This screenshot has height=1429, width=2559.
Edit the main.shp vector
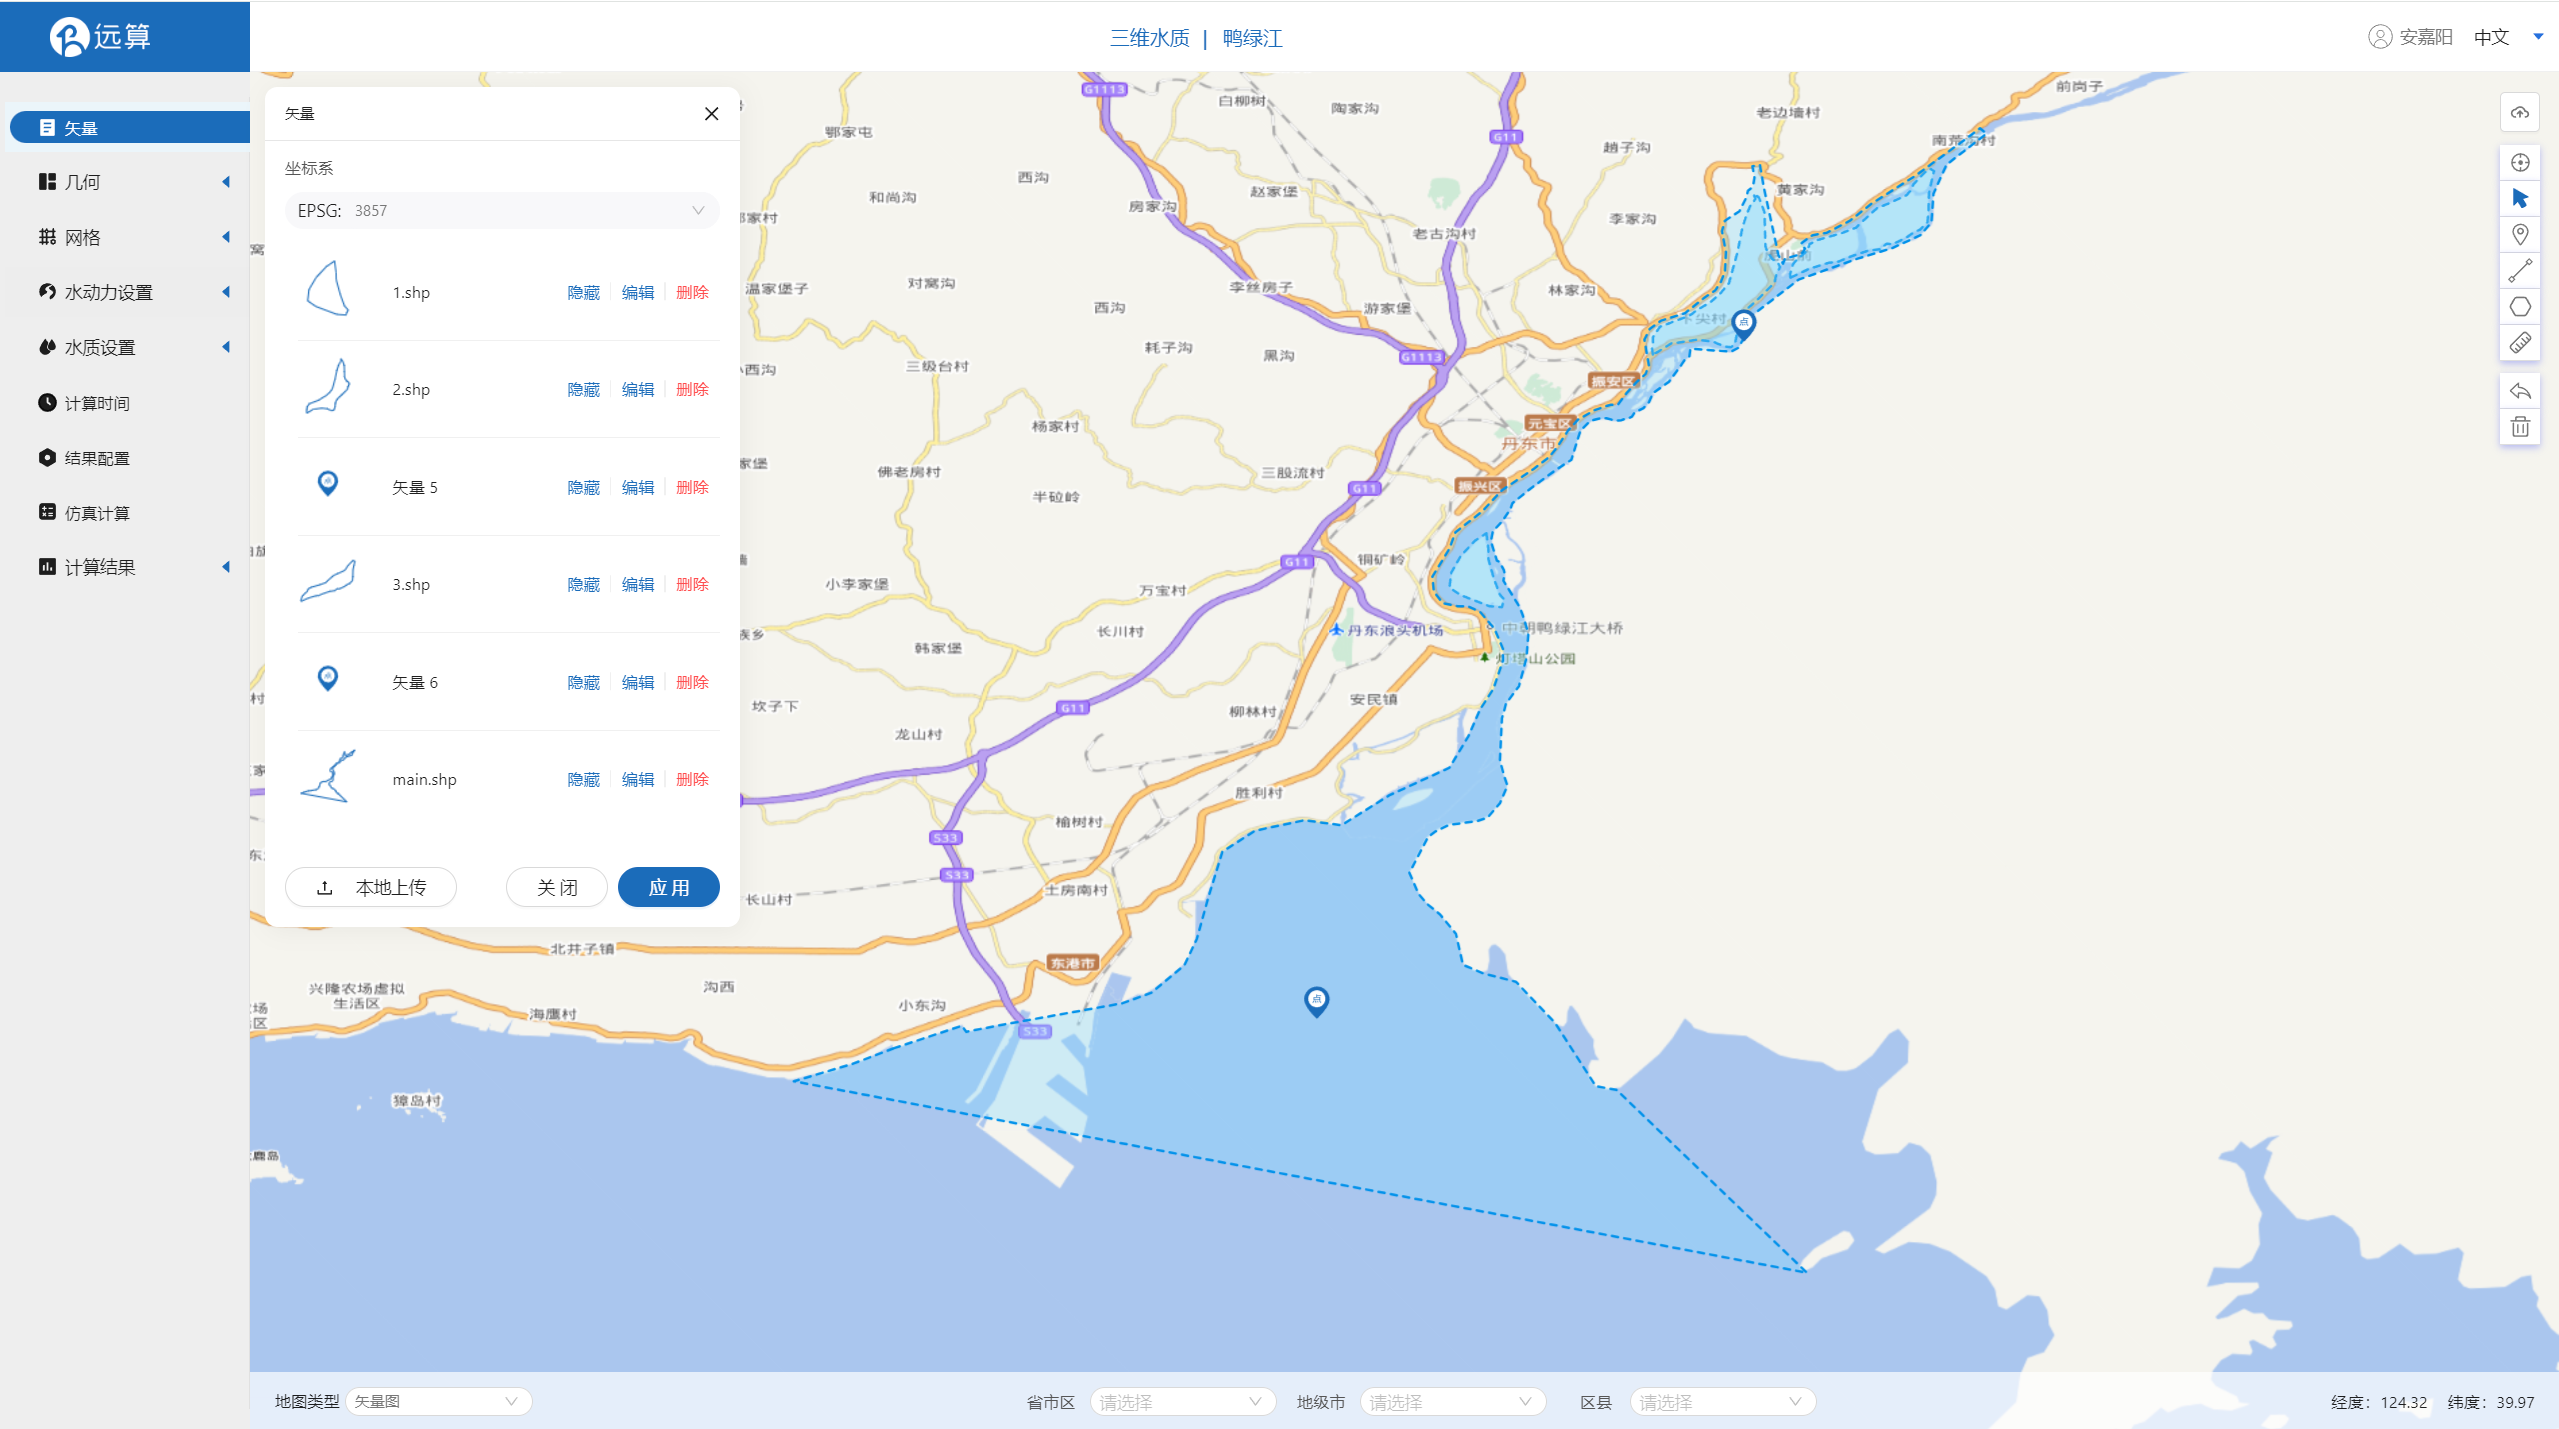pos(638,779)
